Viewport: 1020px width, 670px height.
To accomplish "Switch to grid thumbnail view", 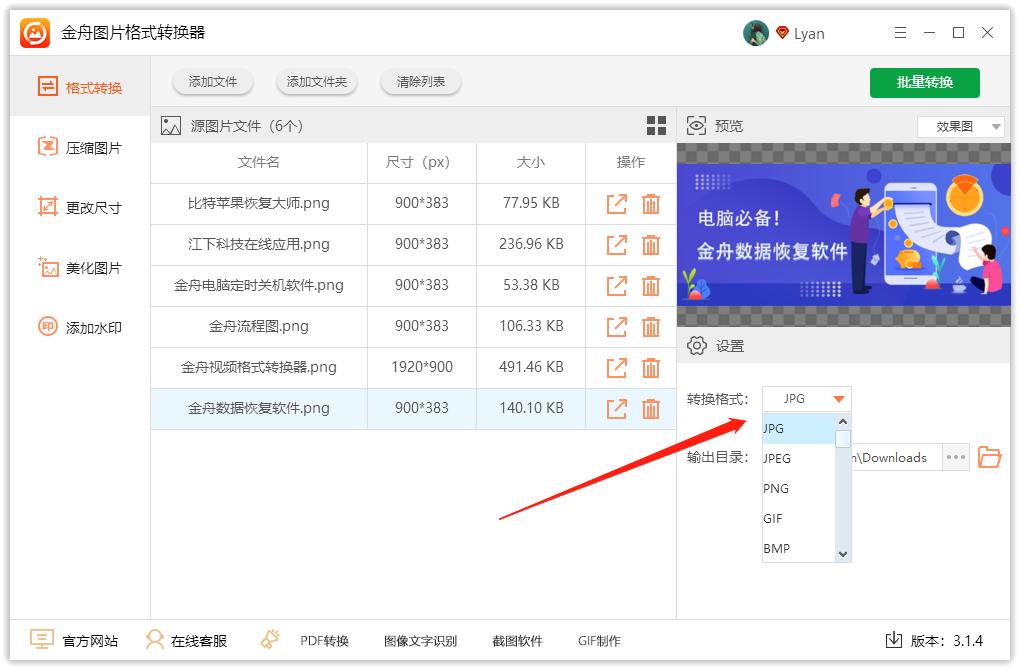I will point(656,126).
